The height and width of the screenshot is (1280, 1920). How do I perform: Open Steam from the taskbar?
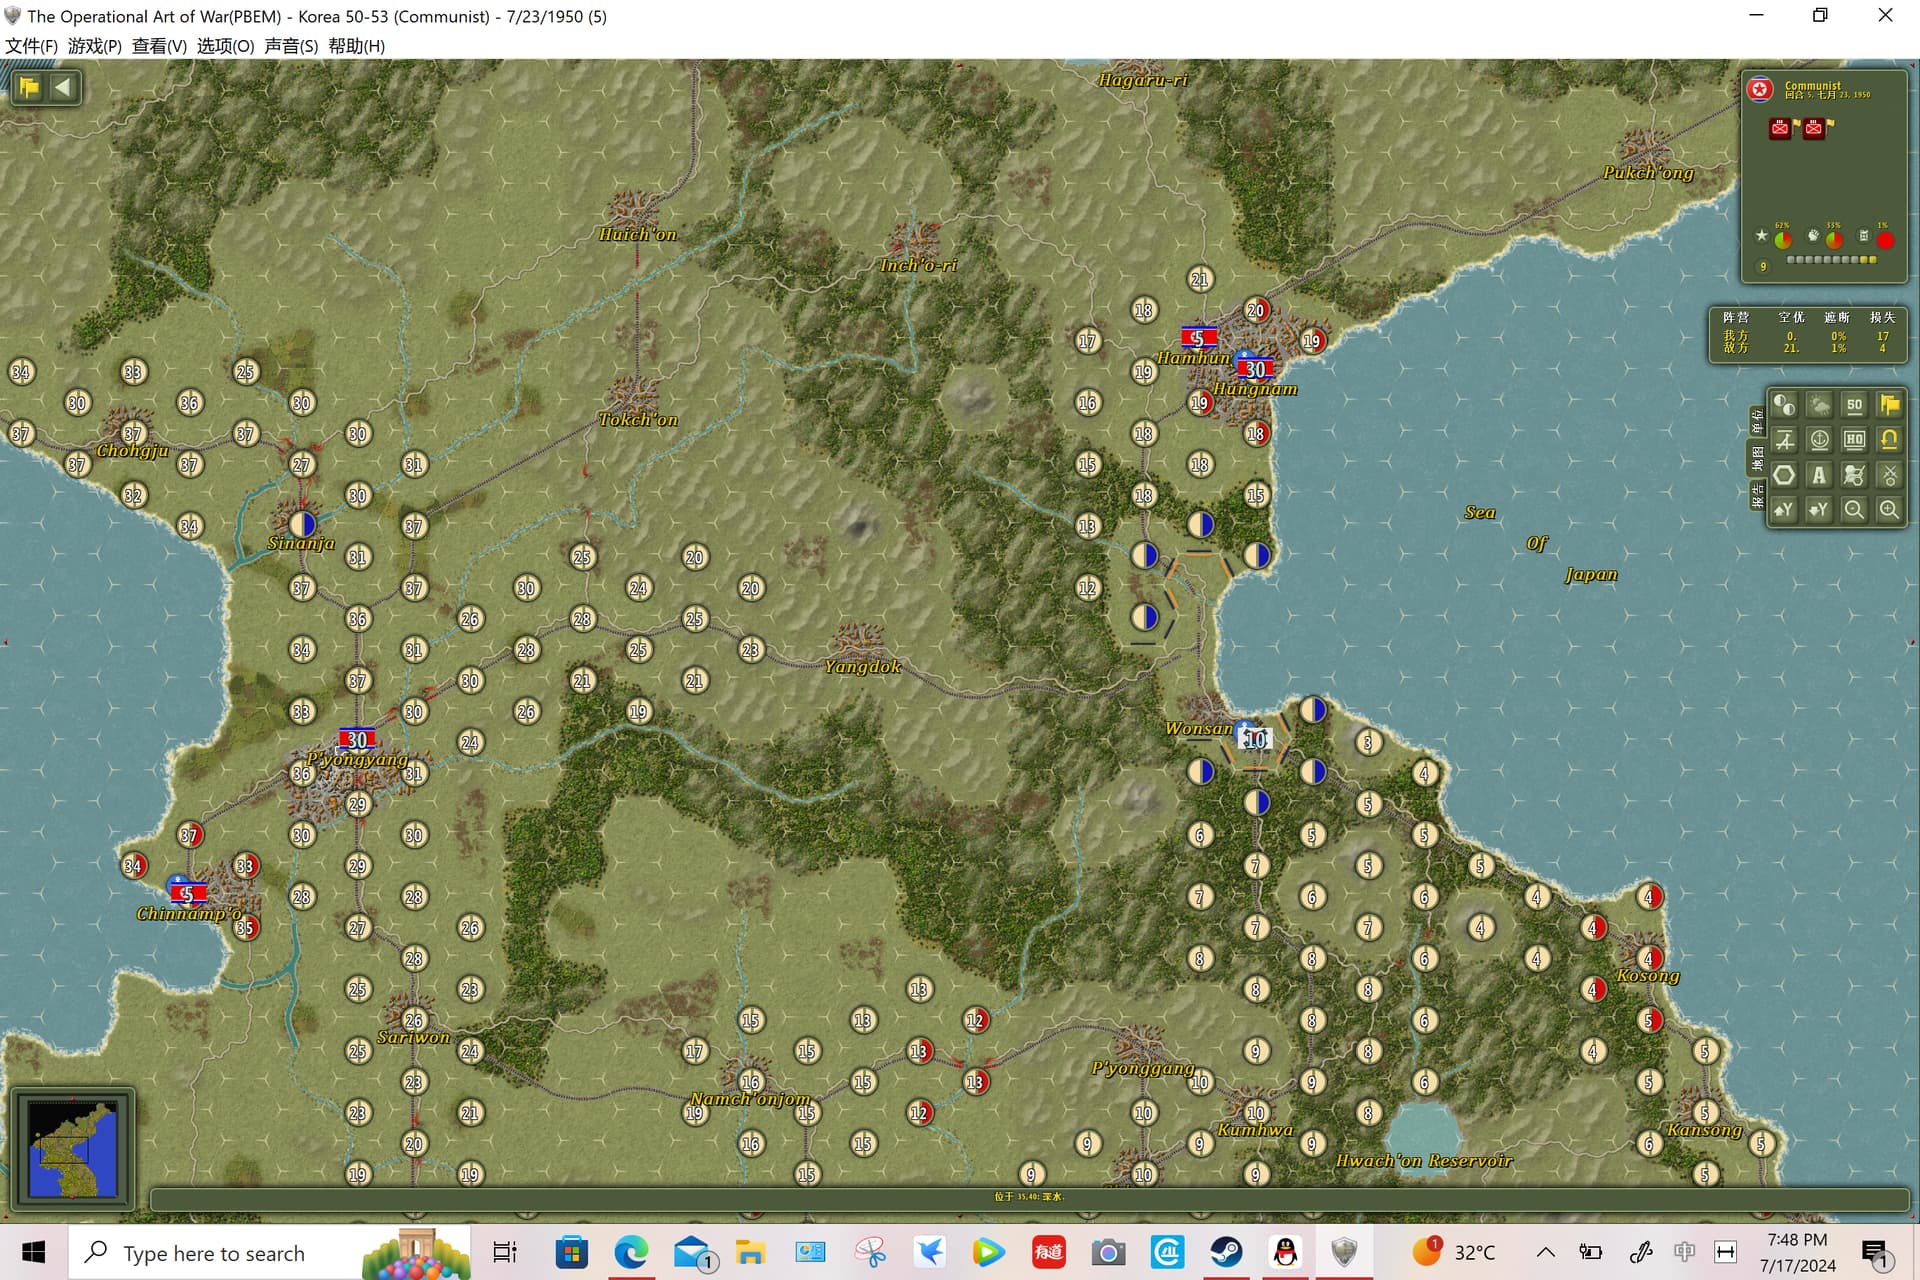pyautogui.click(x=1226, y=1252)
